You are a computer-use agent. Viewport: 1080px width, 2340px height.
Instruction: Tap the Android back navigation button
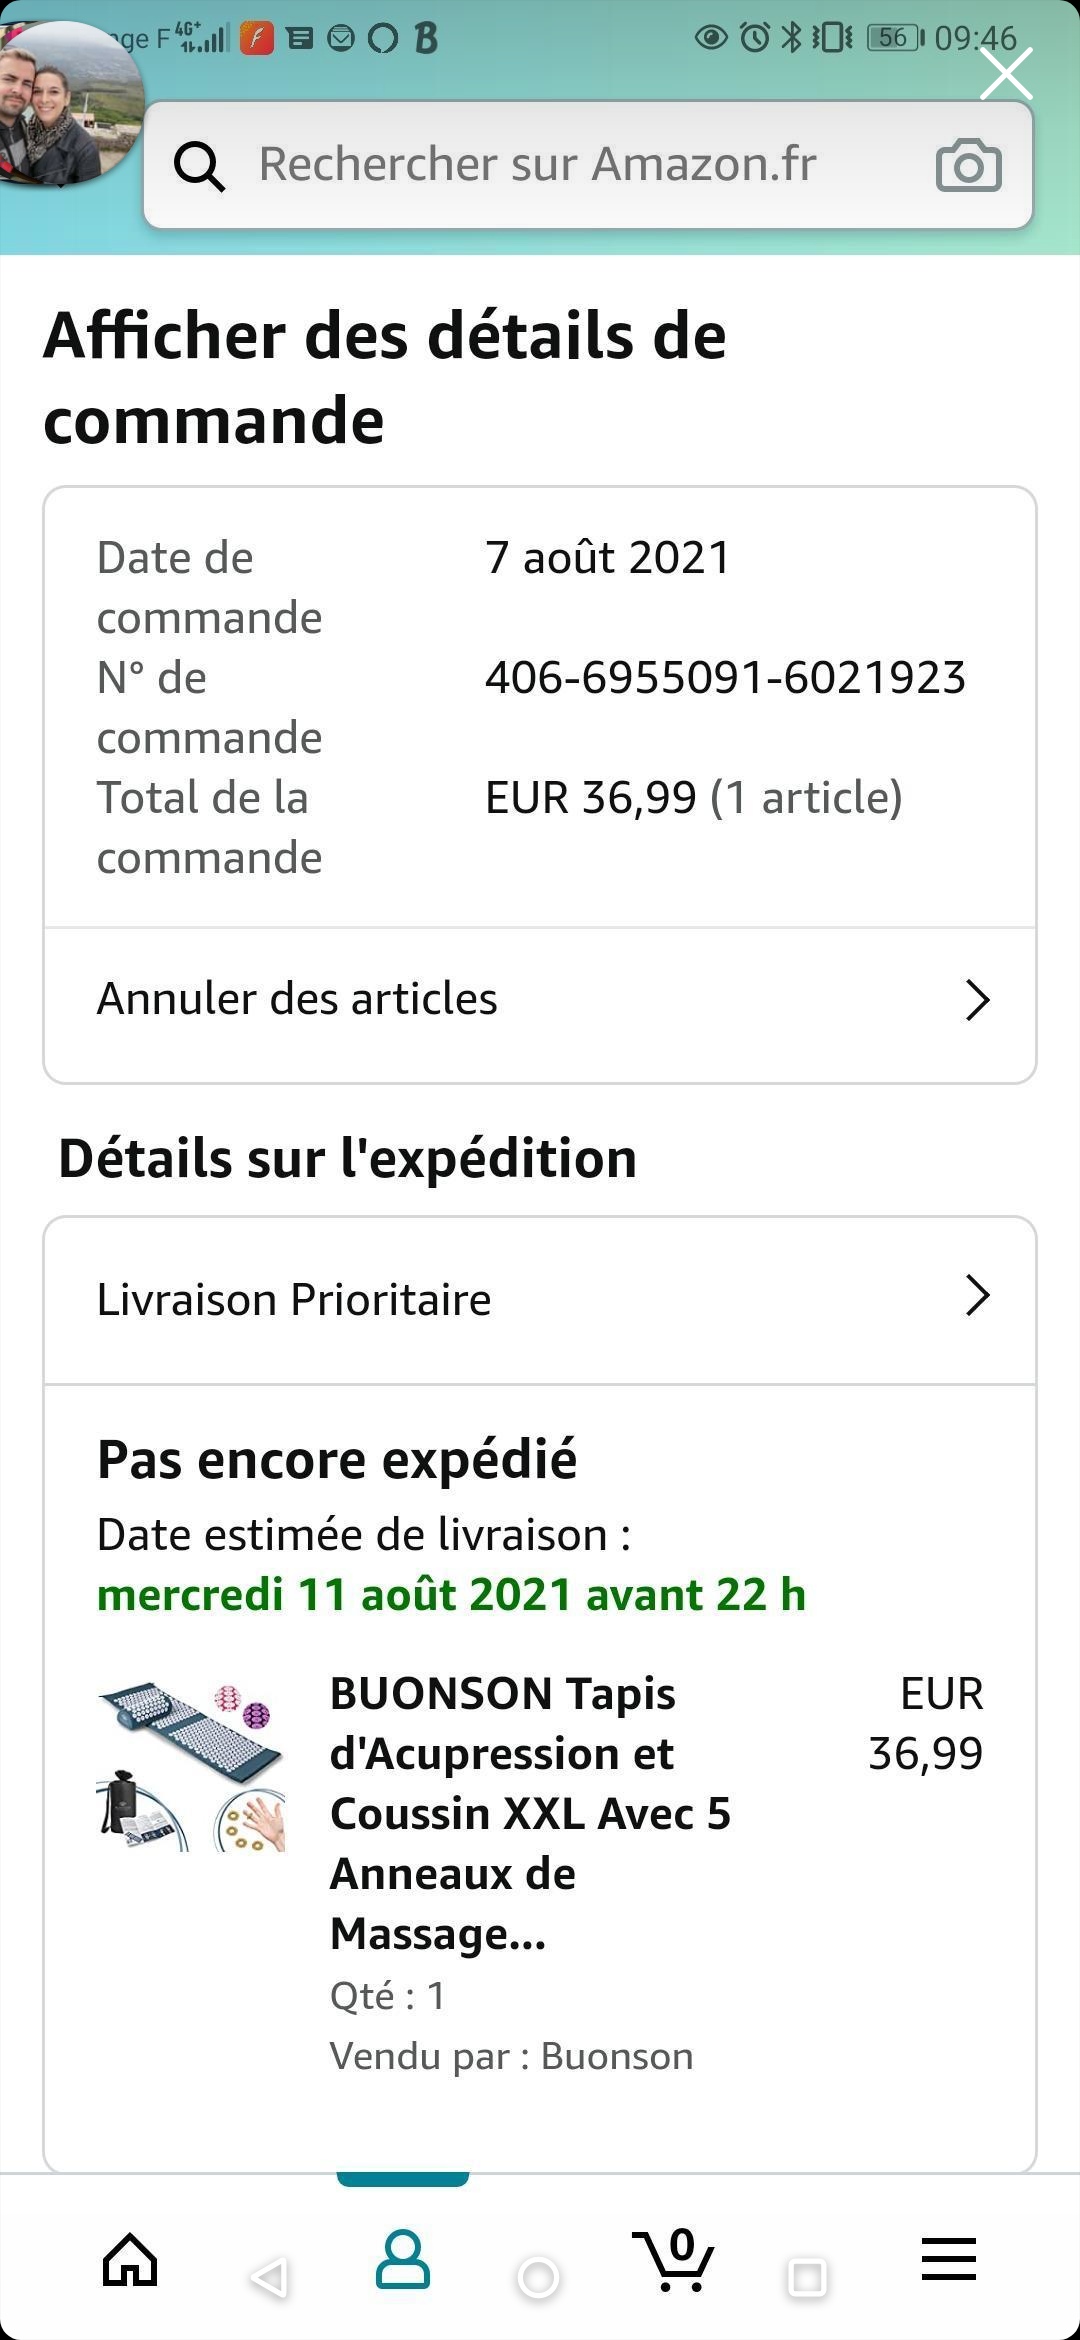coord(268,2278)
